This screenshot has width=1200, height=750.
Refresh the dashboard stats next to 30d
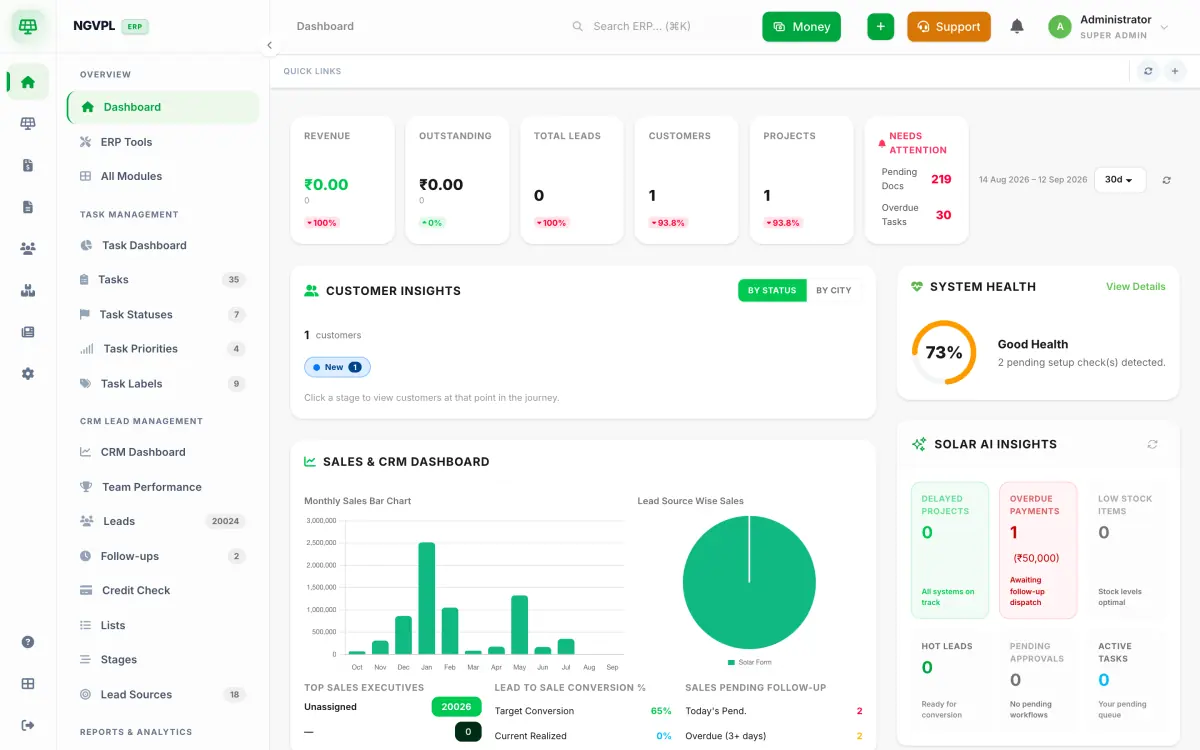[1166, 180]
